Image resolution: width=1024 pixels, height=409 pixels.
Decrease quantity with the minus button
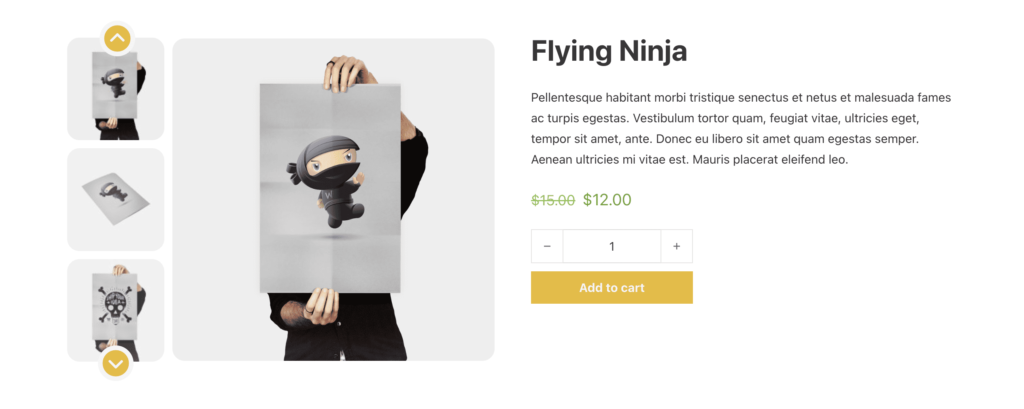point(547,246)
